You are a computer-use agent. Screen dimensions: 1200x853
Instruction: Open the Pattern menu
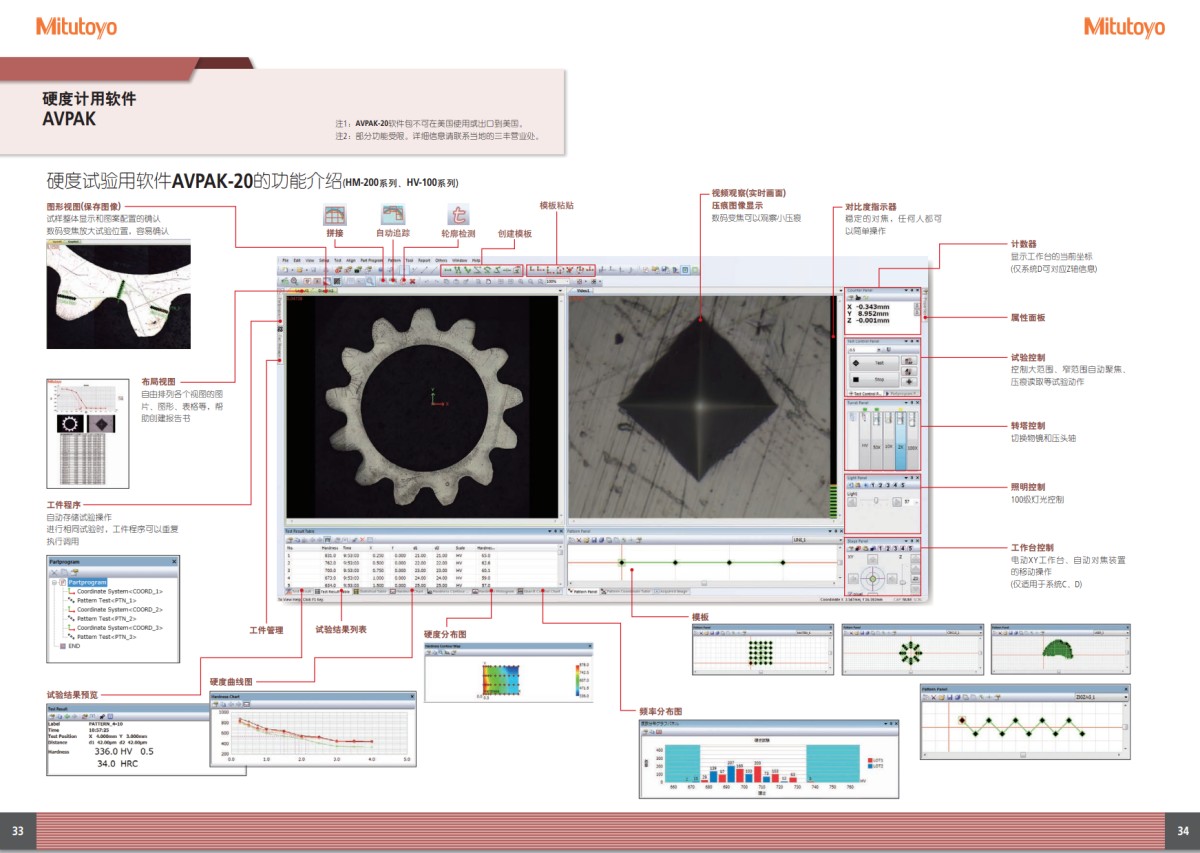394,260
